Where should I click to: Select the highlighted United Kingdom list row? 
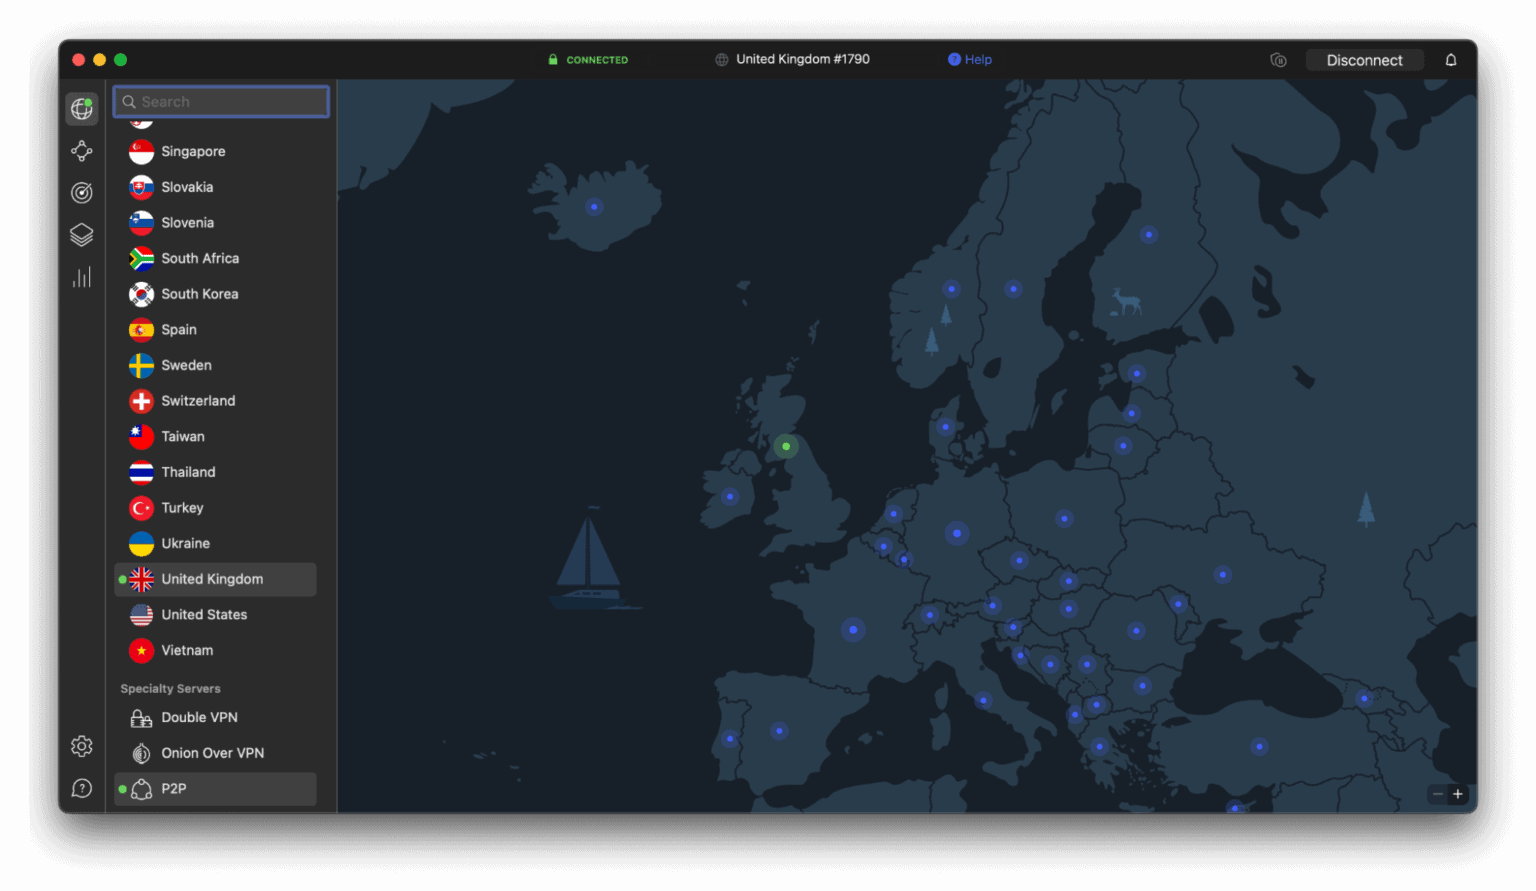pos(215,579)
